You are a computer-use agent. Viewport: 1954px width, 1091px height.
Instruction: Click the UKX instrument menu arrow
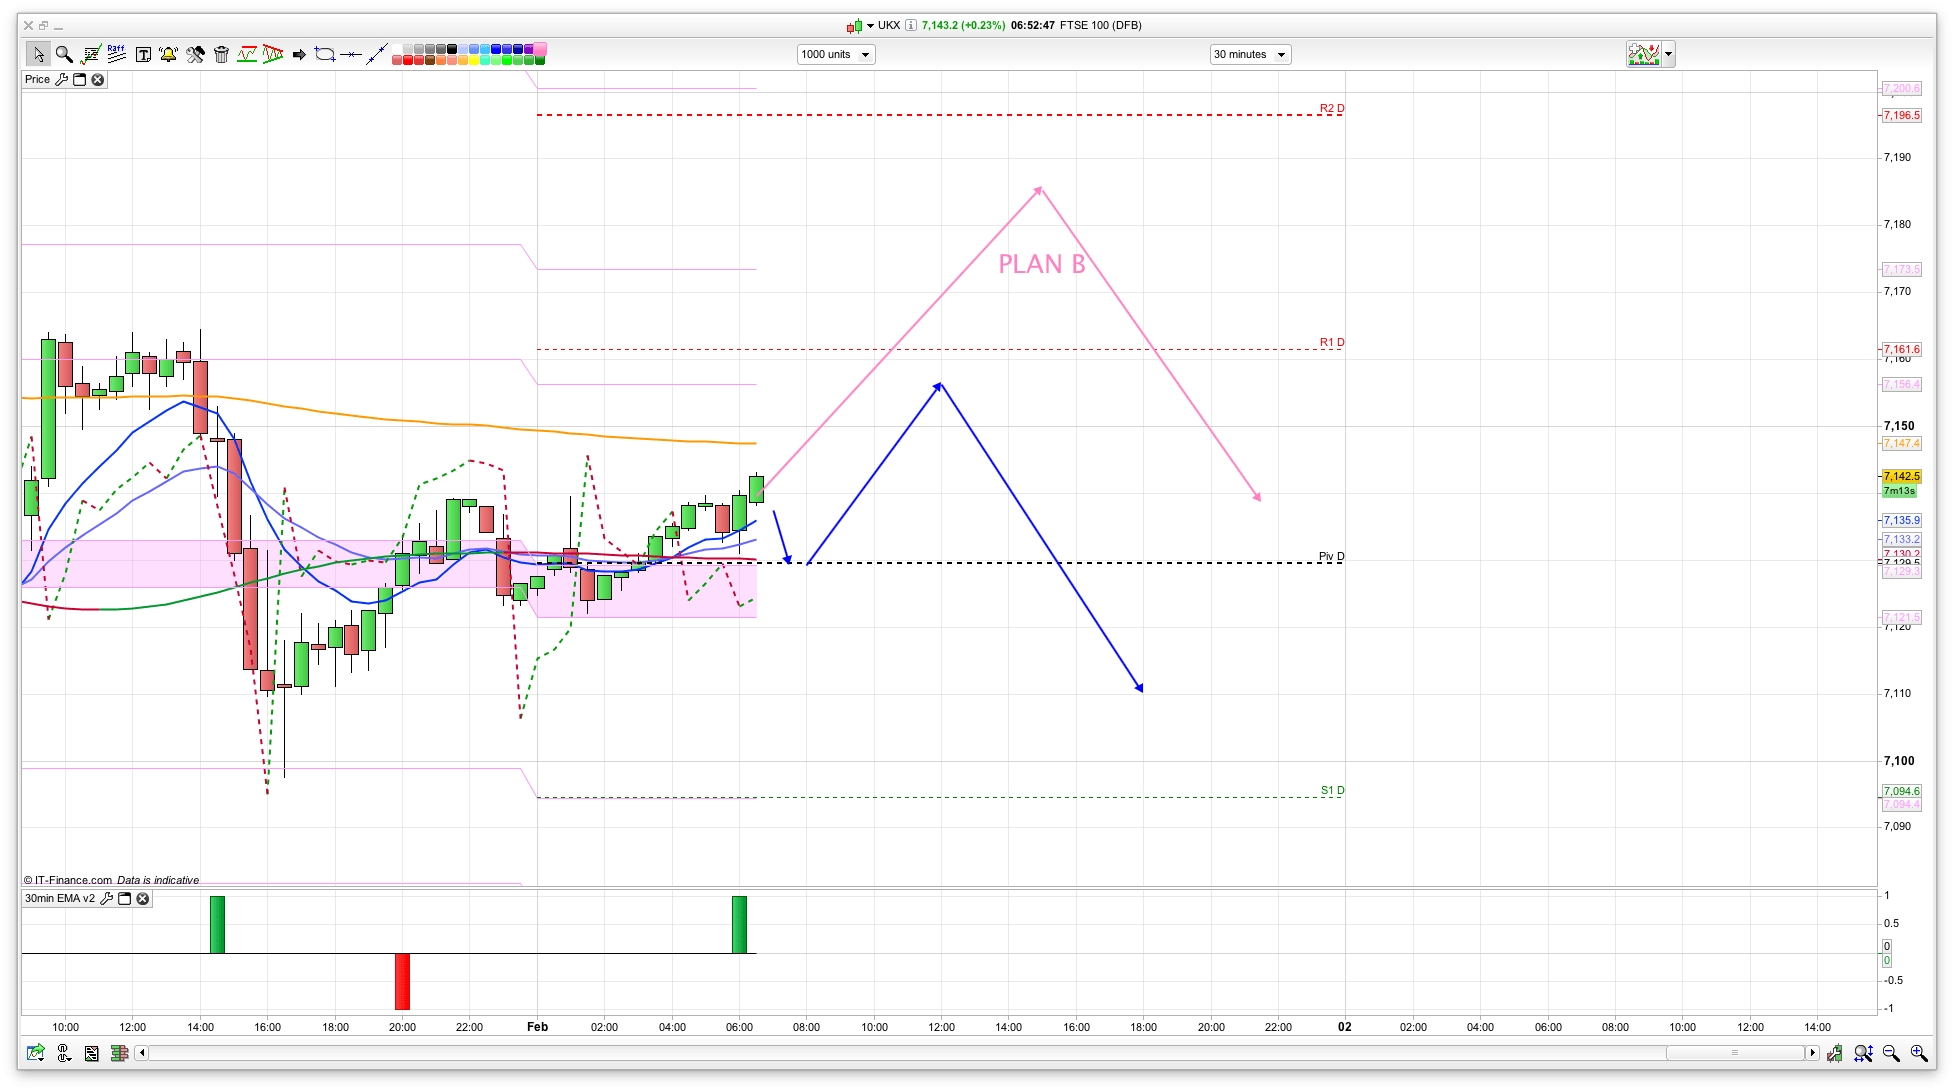[870, 26]
